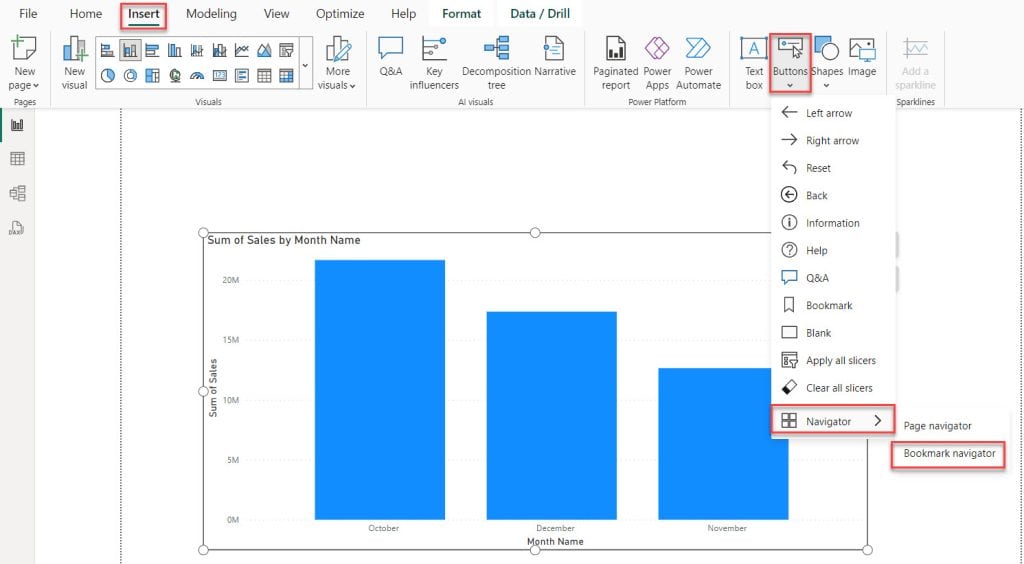Open Model view in left sidebar
Viewport: 1024px width, 564px height.
tap(18, 193)
